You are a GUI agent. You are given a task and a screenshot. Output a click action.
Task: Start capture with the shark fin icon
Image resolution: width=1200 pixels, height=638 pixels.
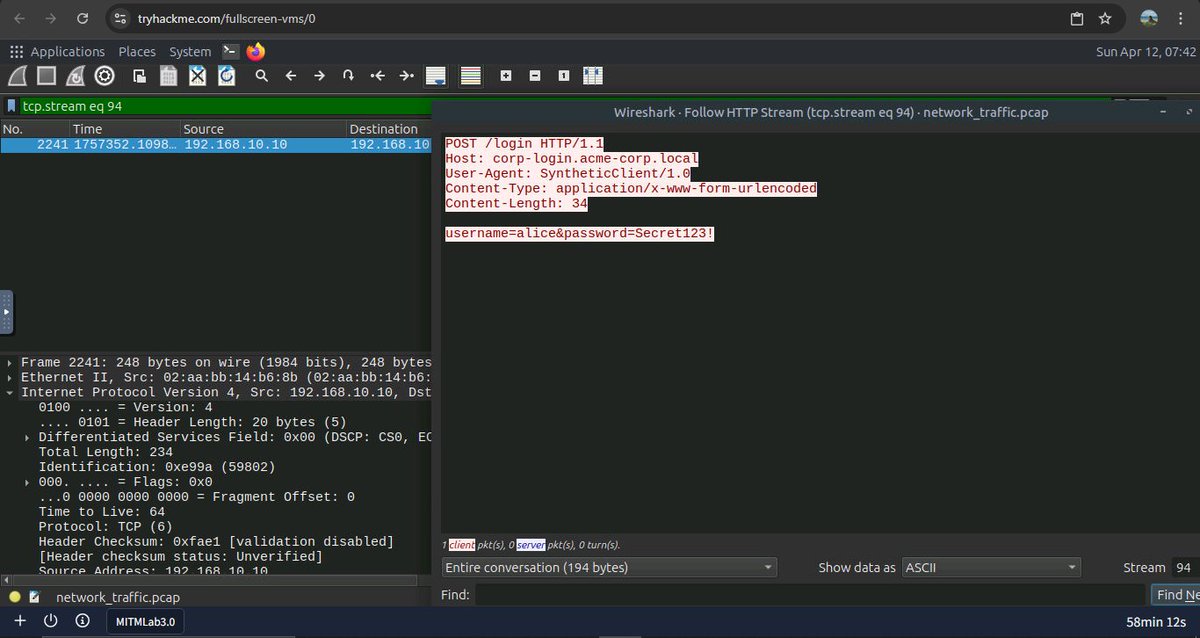17,76
